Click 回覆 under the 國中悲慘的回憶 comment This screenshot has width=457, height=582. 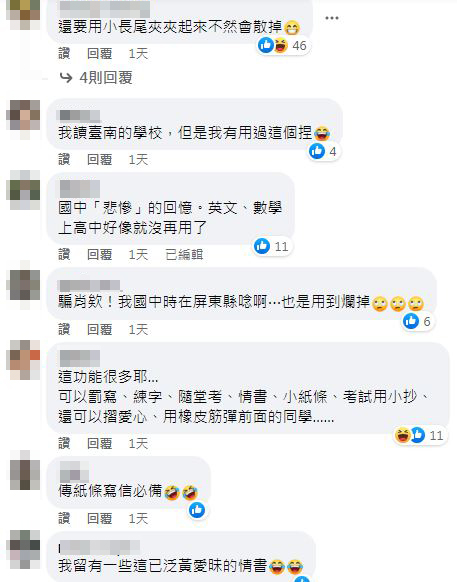[99, 255]
